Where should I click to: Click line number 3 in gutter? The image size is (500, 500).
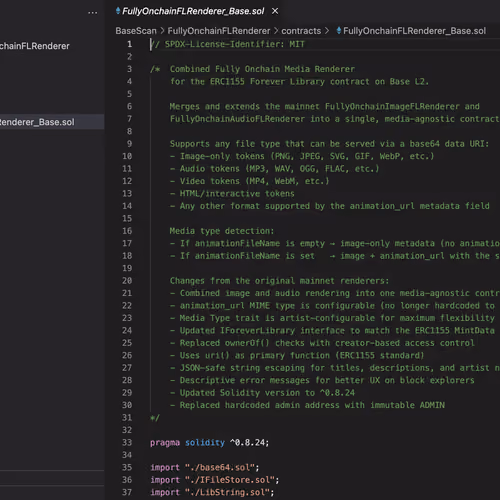[129, 69]
